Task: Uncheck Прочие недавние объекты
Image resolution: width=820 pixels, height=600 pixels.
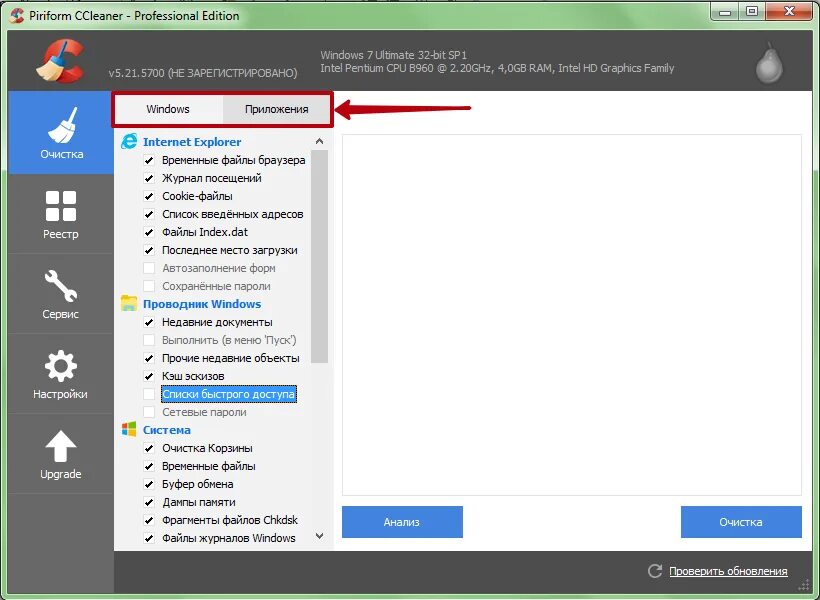Action: click(149, 358)
